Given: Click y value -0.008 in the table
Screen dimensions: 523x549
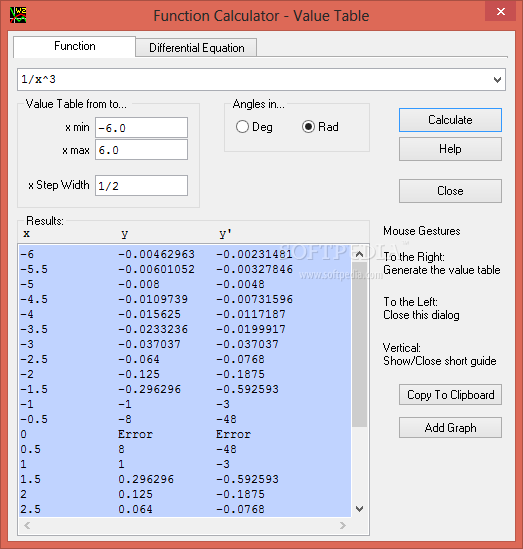Looking at the screenshot, I should click(139, 284).
